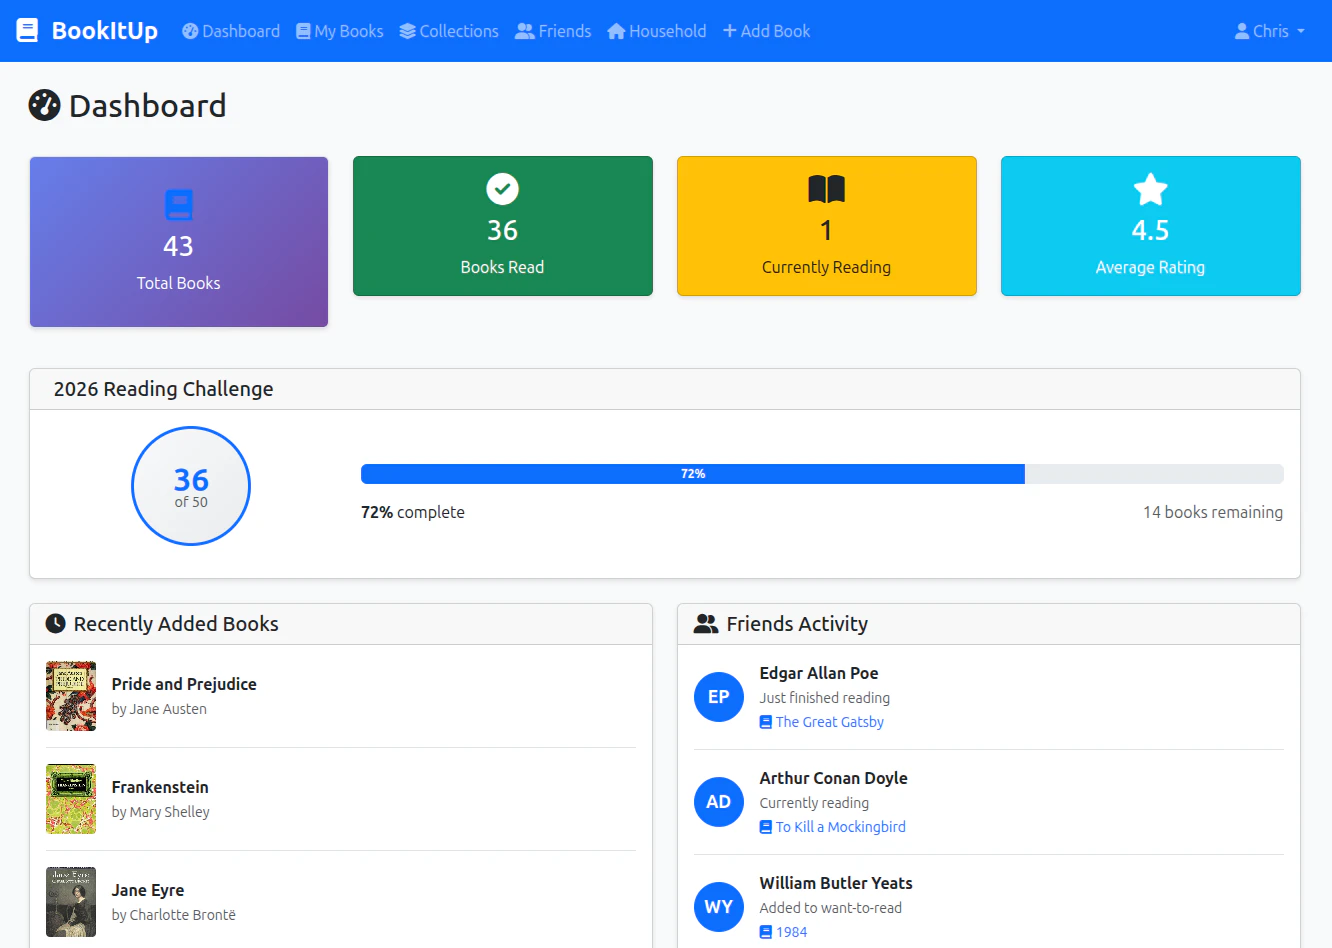Open the Collections nav item
The image size is (1332, 948).
449,31
